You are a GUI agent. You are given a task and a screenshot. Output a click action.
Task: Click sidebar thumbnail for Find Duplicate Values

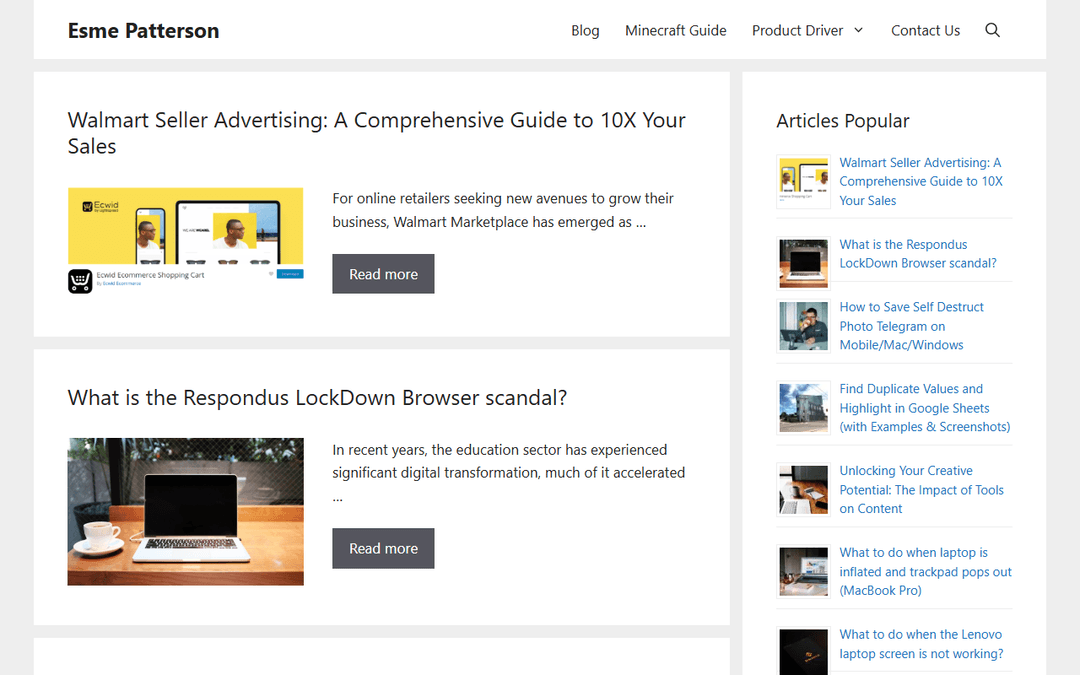click(803, 408)
